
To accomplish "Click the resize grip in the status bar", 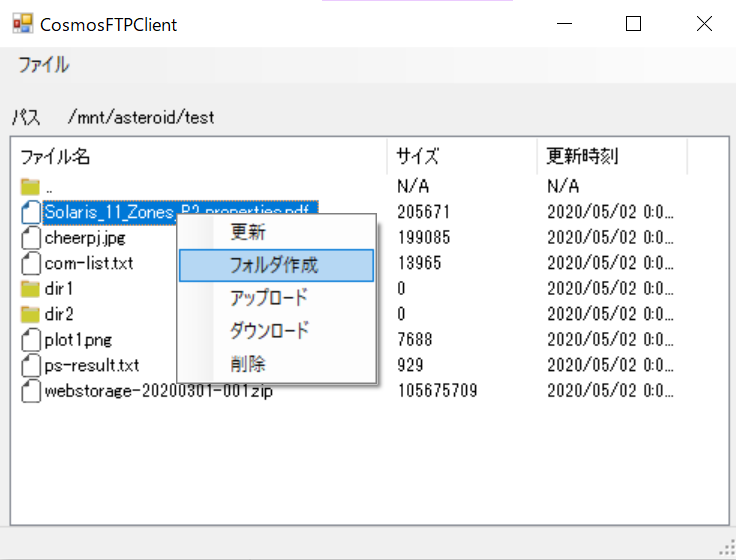I will pyautogui.click(x=727, y=547).
